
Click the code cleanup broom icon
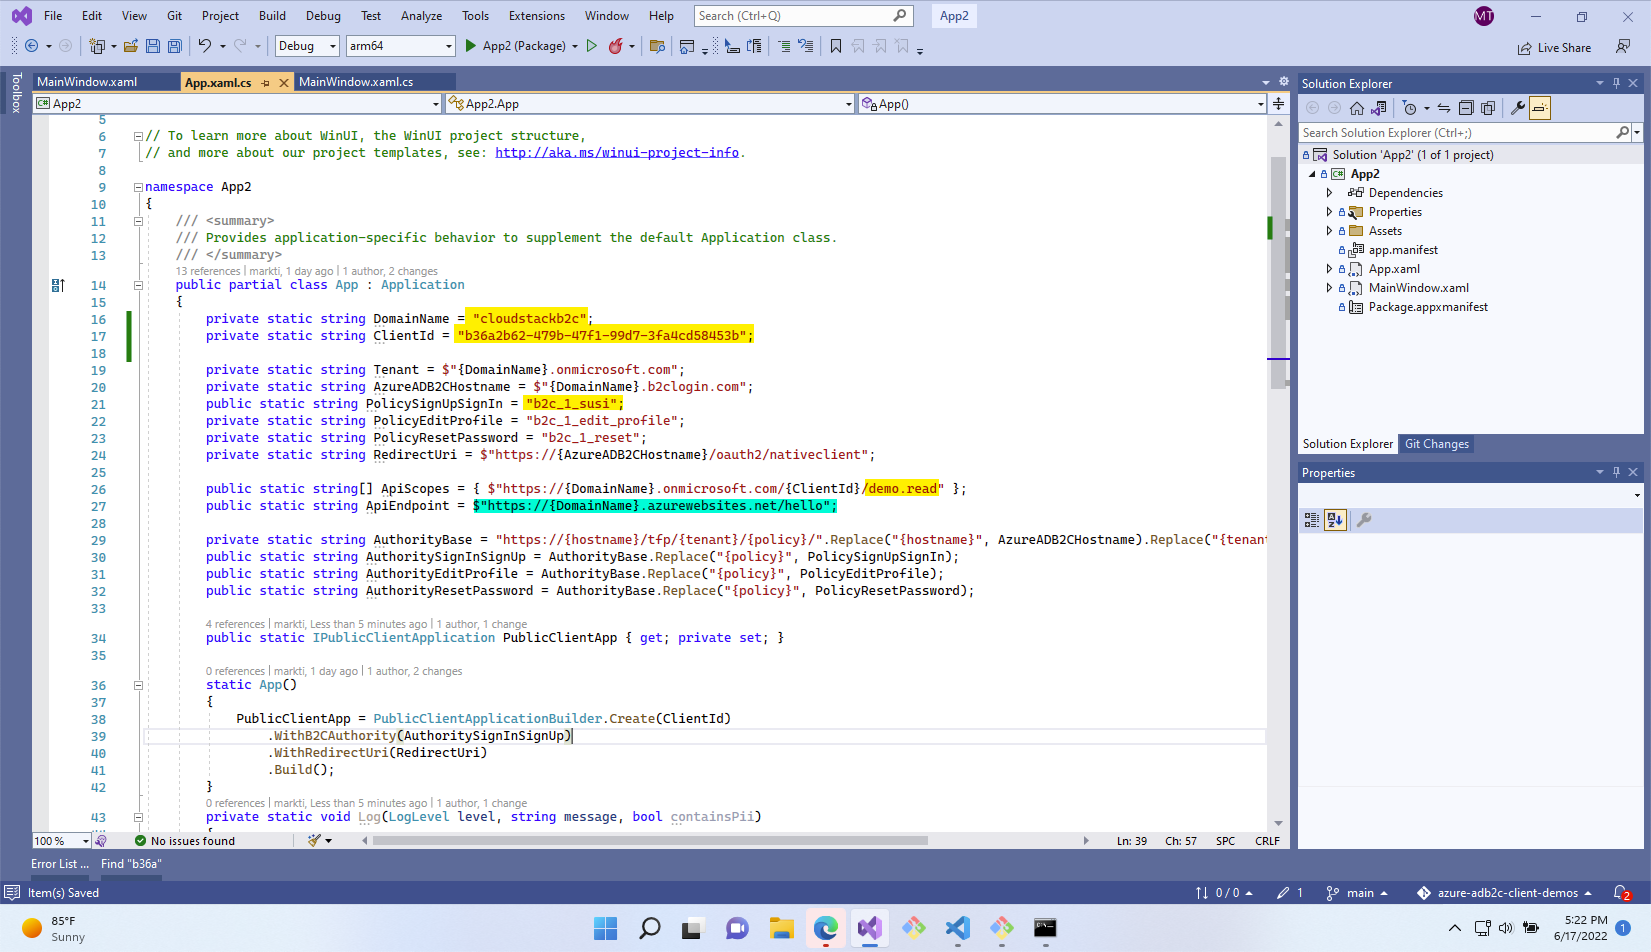click(x=315, y=841)
